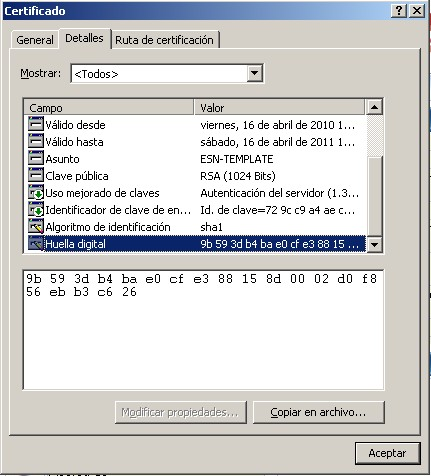The height and width of the screenshot is (476, 431).
Task: Click the field icon beside Asunto
Action: coord(36,158)
